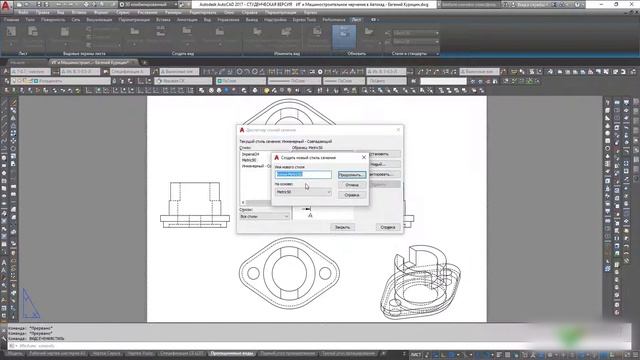Open lower style dropdown in Стили и стандарты
This screenshot has width=640, height=360.
[x=416, y=42]
